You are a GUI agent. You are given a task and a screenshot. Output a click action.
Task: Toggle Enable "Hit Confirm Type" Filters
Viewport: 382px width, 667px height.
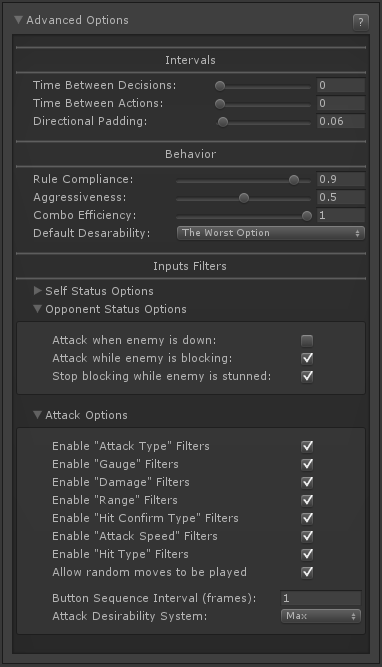[x=307, y=518]
